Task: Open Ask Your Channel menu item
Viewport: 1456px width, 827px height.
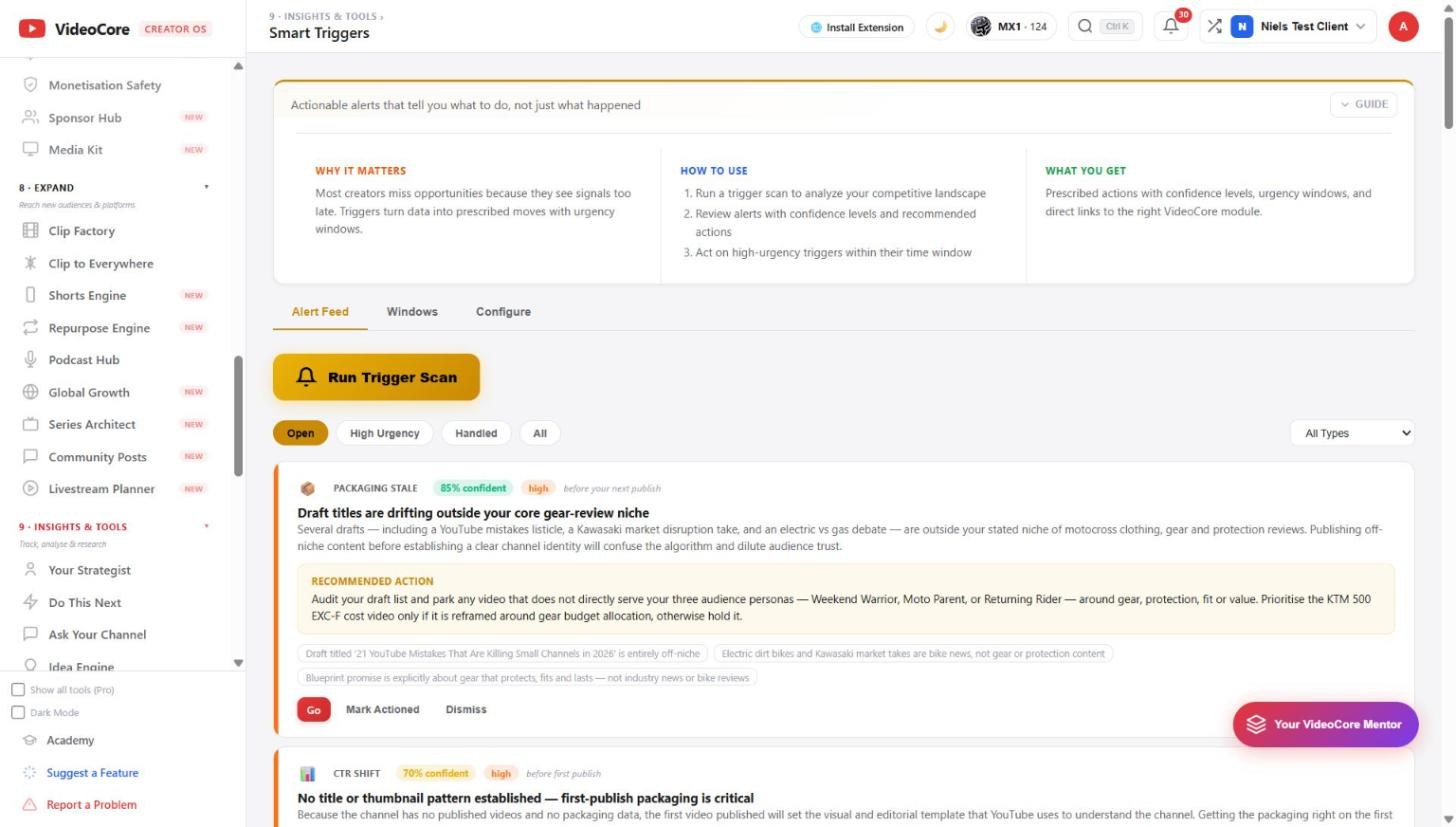Action: point(97,634)
